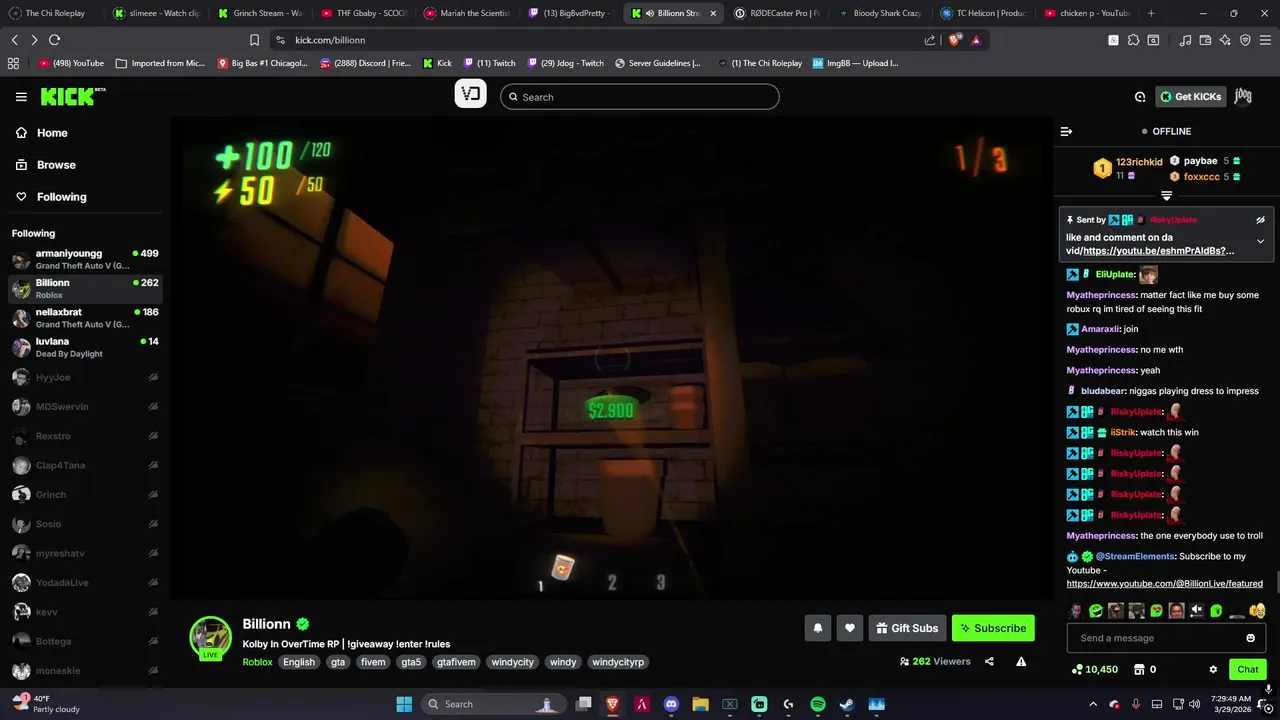The height and width of the screenshot is (720, 1280).
Task: Click the English tag
Action: pos(298,662)
